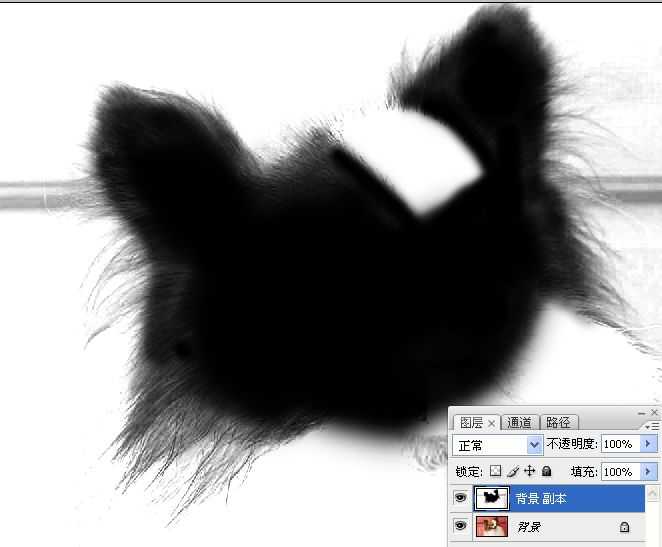Collapse the layers panel with minimize icon
Viewport: 662px width, 547px height.
coord(640,412)
